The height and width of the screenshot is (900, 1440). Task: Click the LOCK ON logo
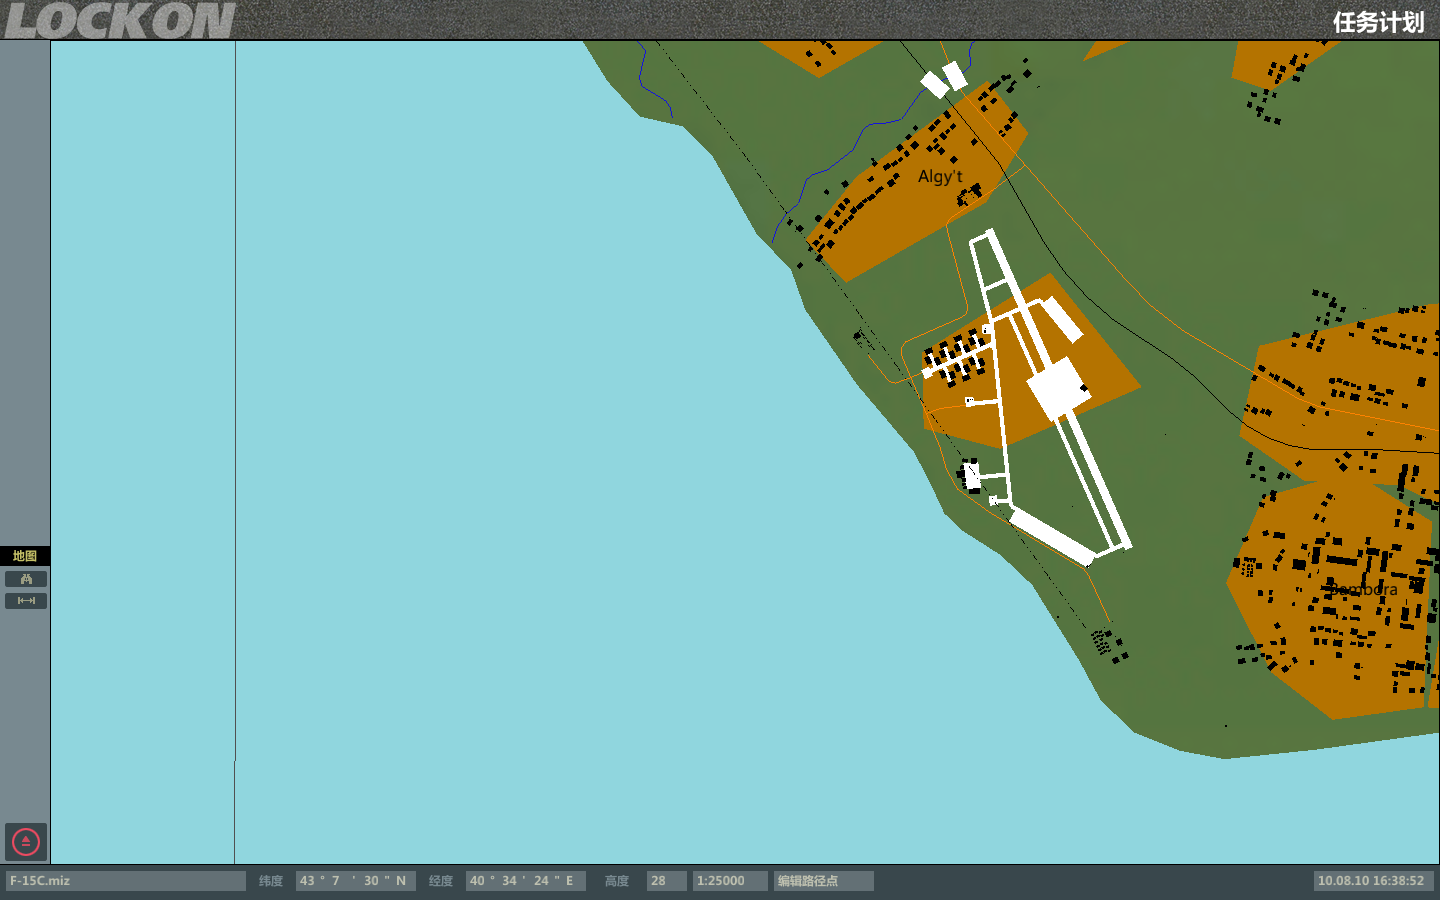119,21
